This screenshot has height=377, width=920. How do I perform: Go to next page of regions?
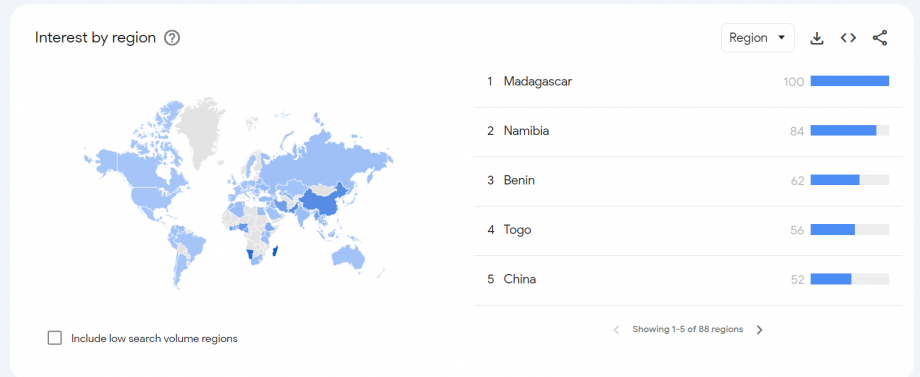point(759,330)
